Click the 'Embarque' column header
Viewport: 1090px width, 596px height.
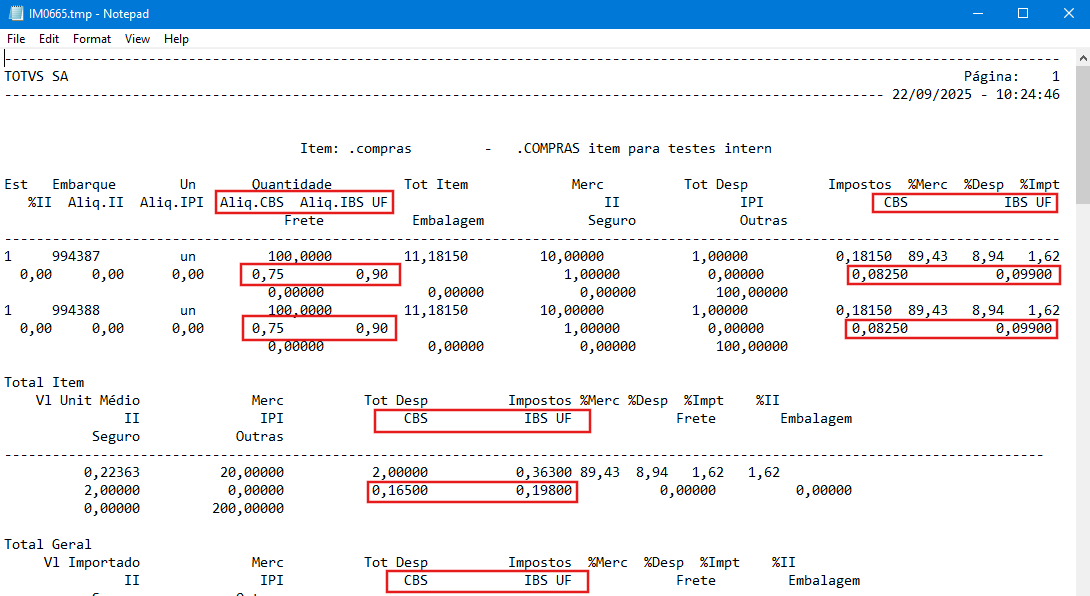pos(84,184)
